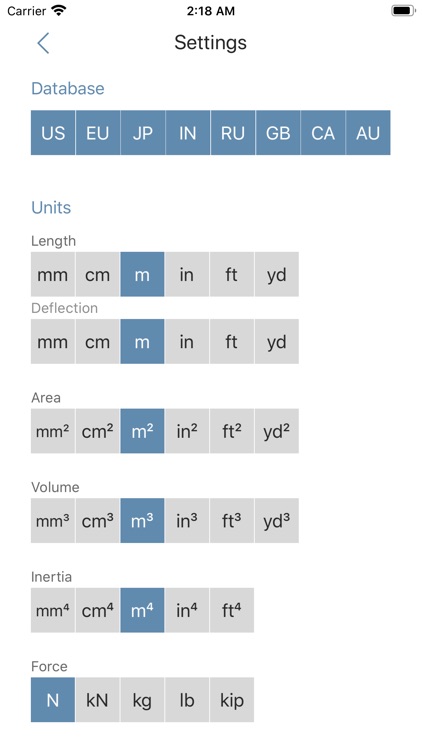
Task: Pick yd² for Area
Action: 277,431
